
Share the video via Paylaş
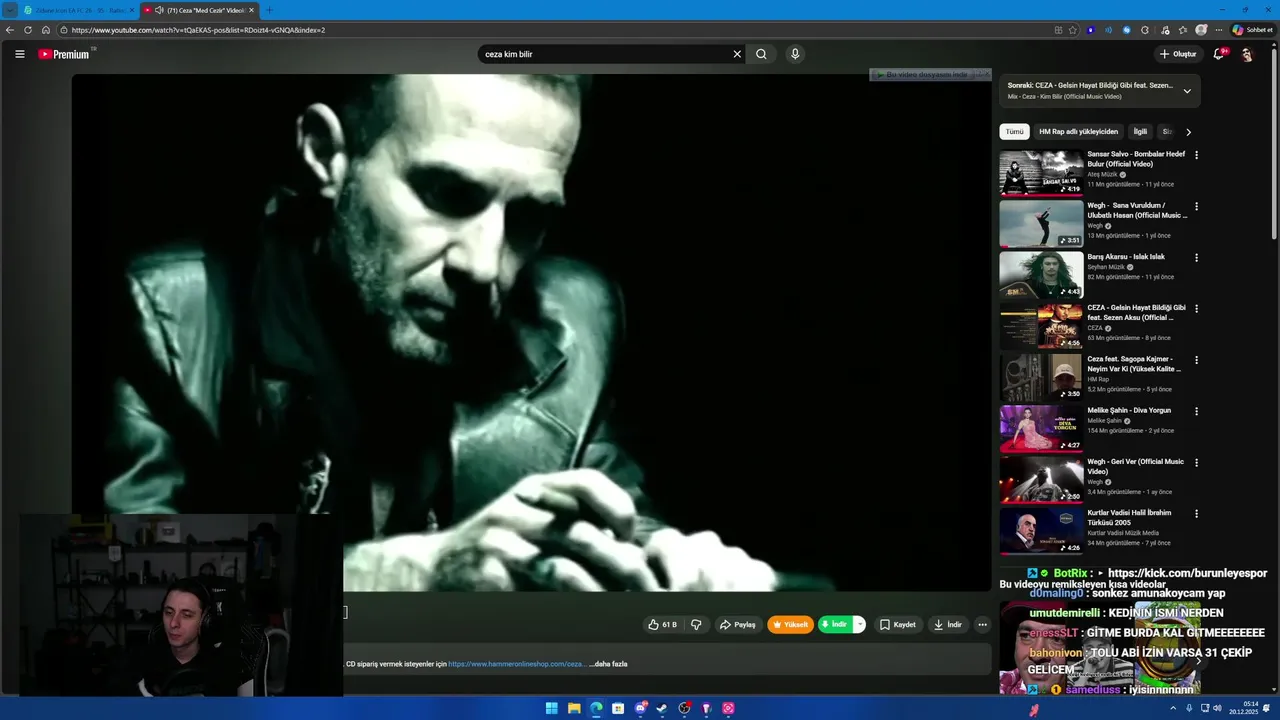coord(738,625)
